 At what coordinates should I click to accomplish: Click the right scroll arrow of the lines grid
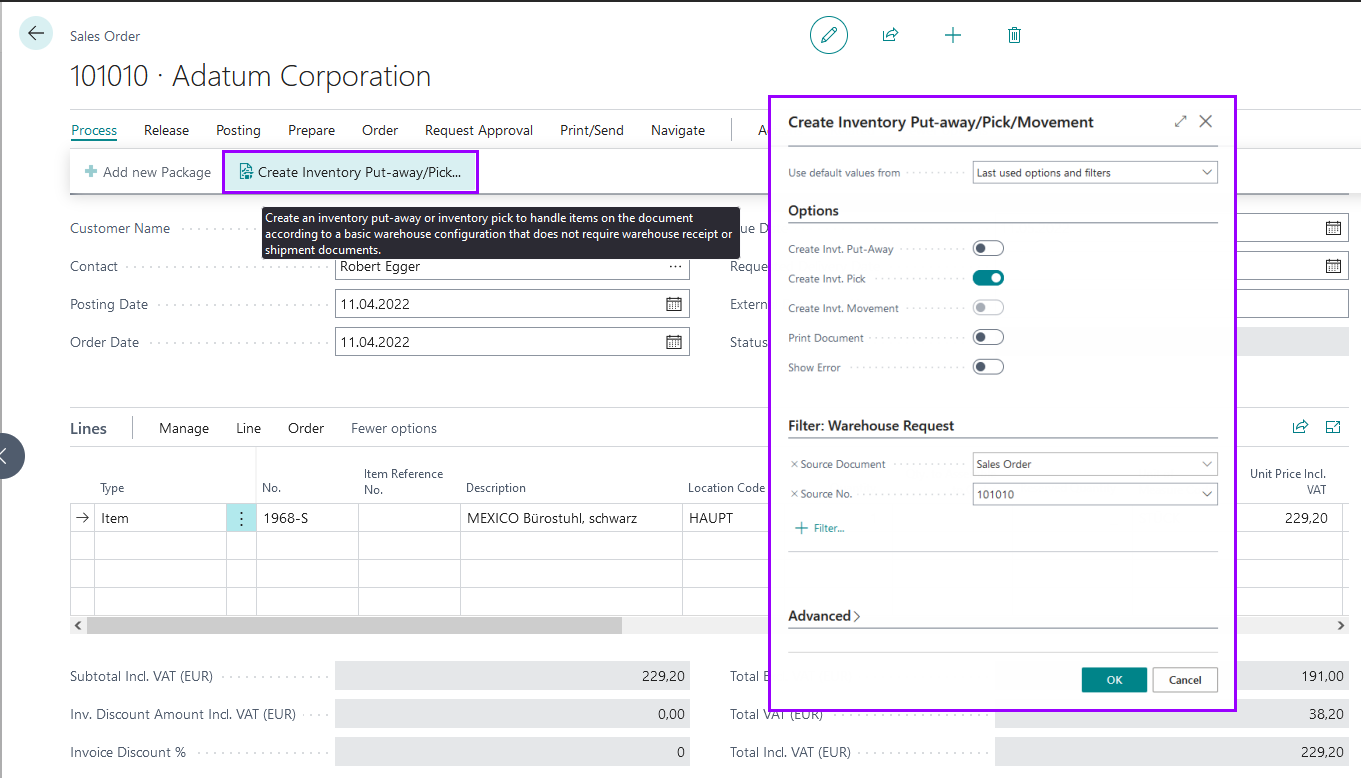(x=1341, y=625)
